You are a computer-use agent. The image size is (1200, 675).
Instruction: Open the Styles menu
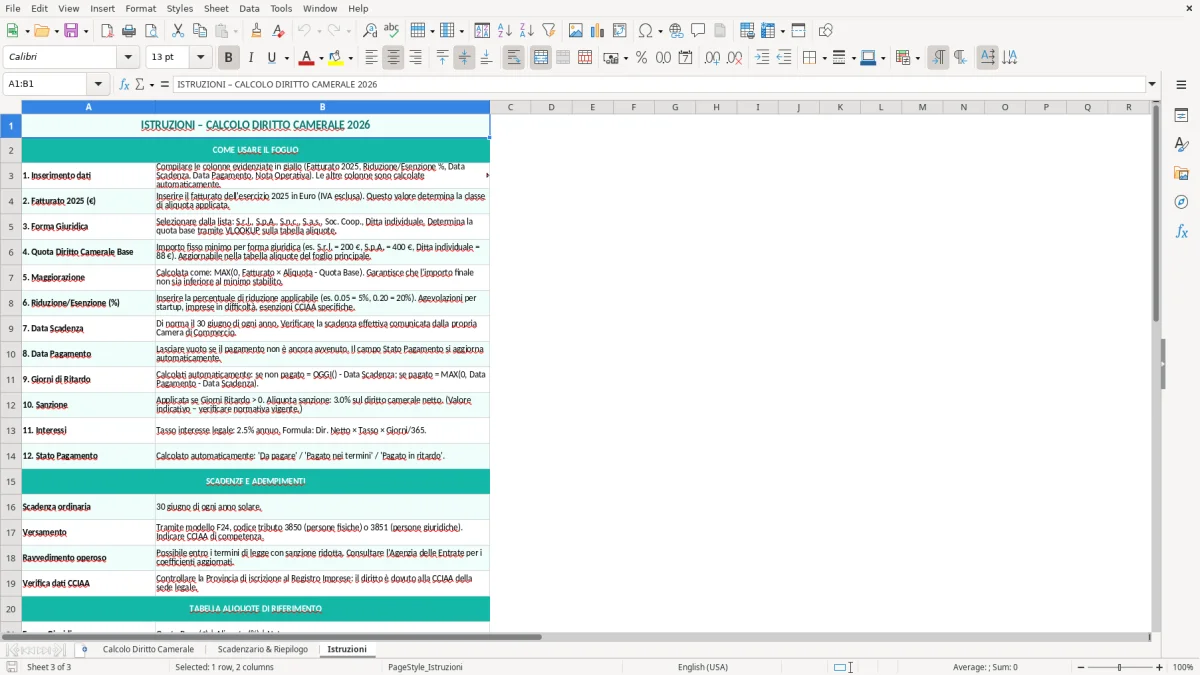point(180,8)
